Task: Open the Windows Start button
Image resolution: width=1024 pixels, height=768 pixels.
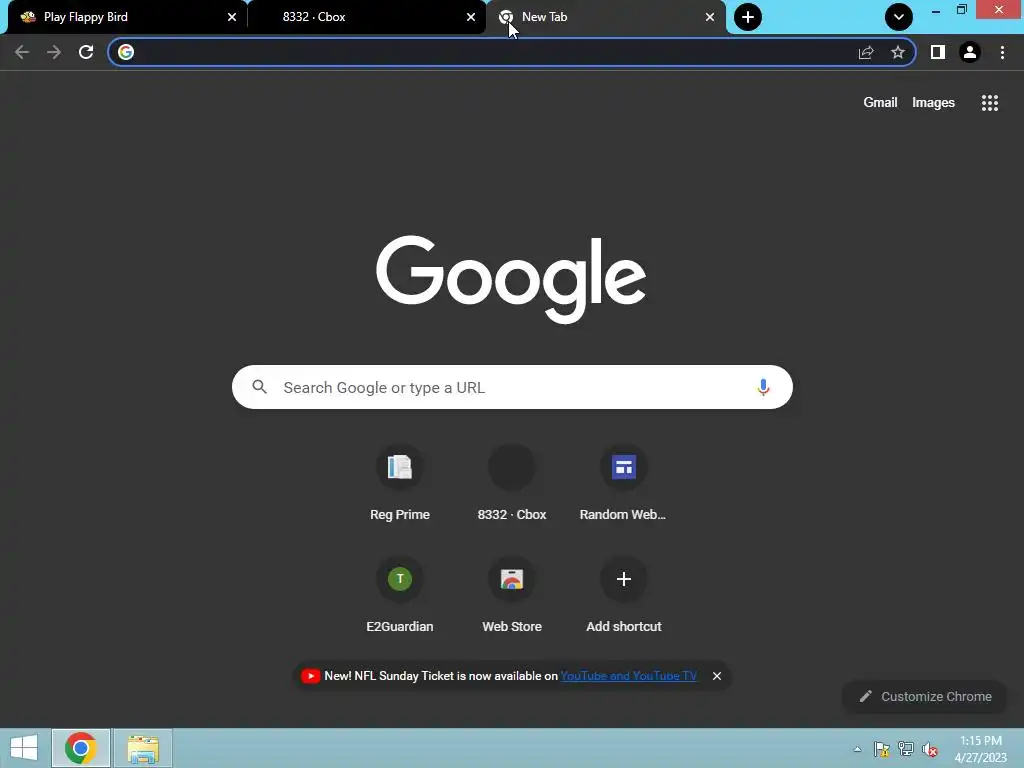Action: point(24,748)
